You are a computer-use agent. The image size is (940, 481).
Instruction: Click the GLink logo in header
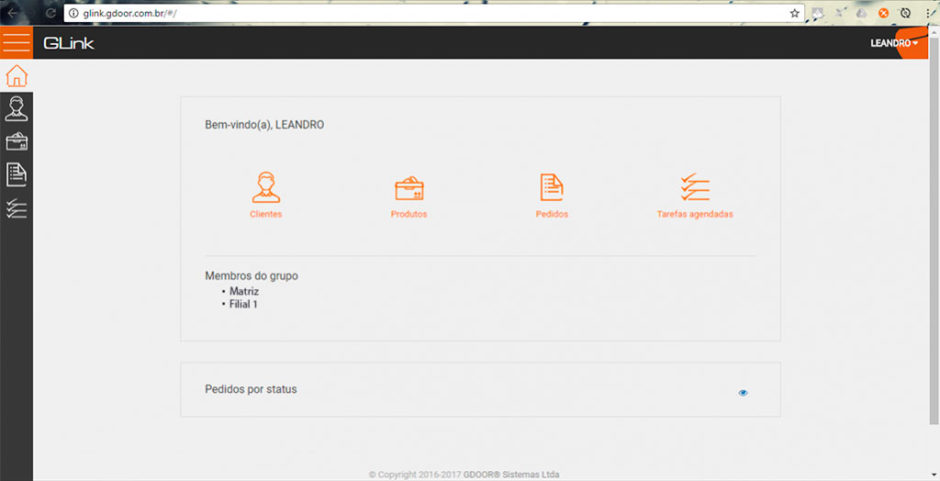(68, 43)
